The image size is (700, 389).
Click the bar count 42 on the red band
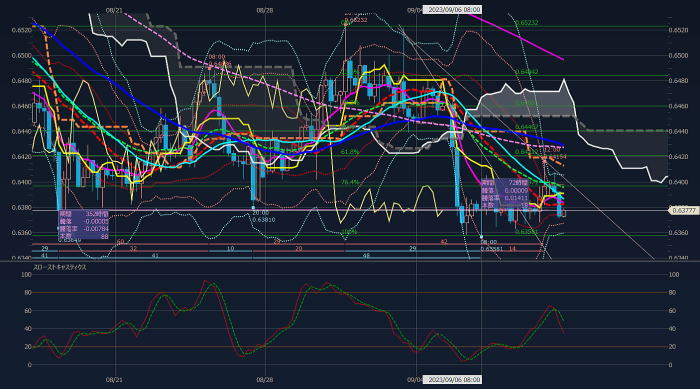pos(444,242)
